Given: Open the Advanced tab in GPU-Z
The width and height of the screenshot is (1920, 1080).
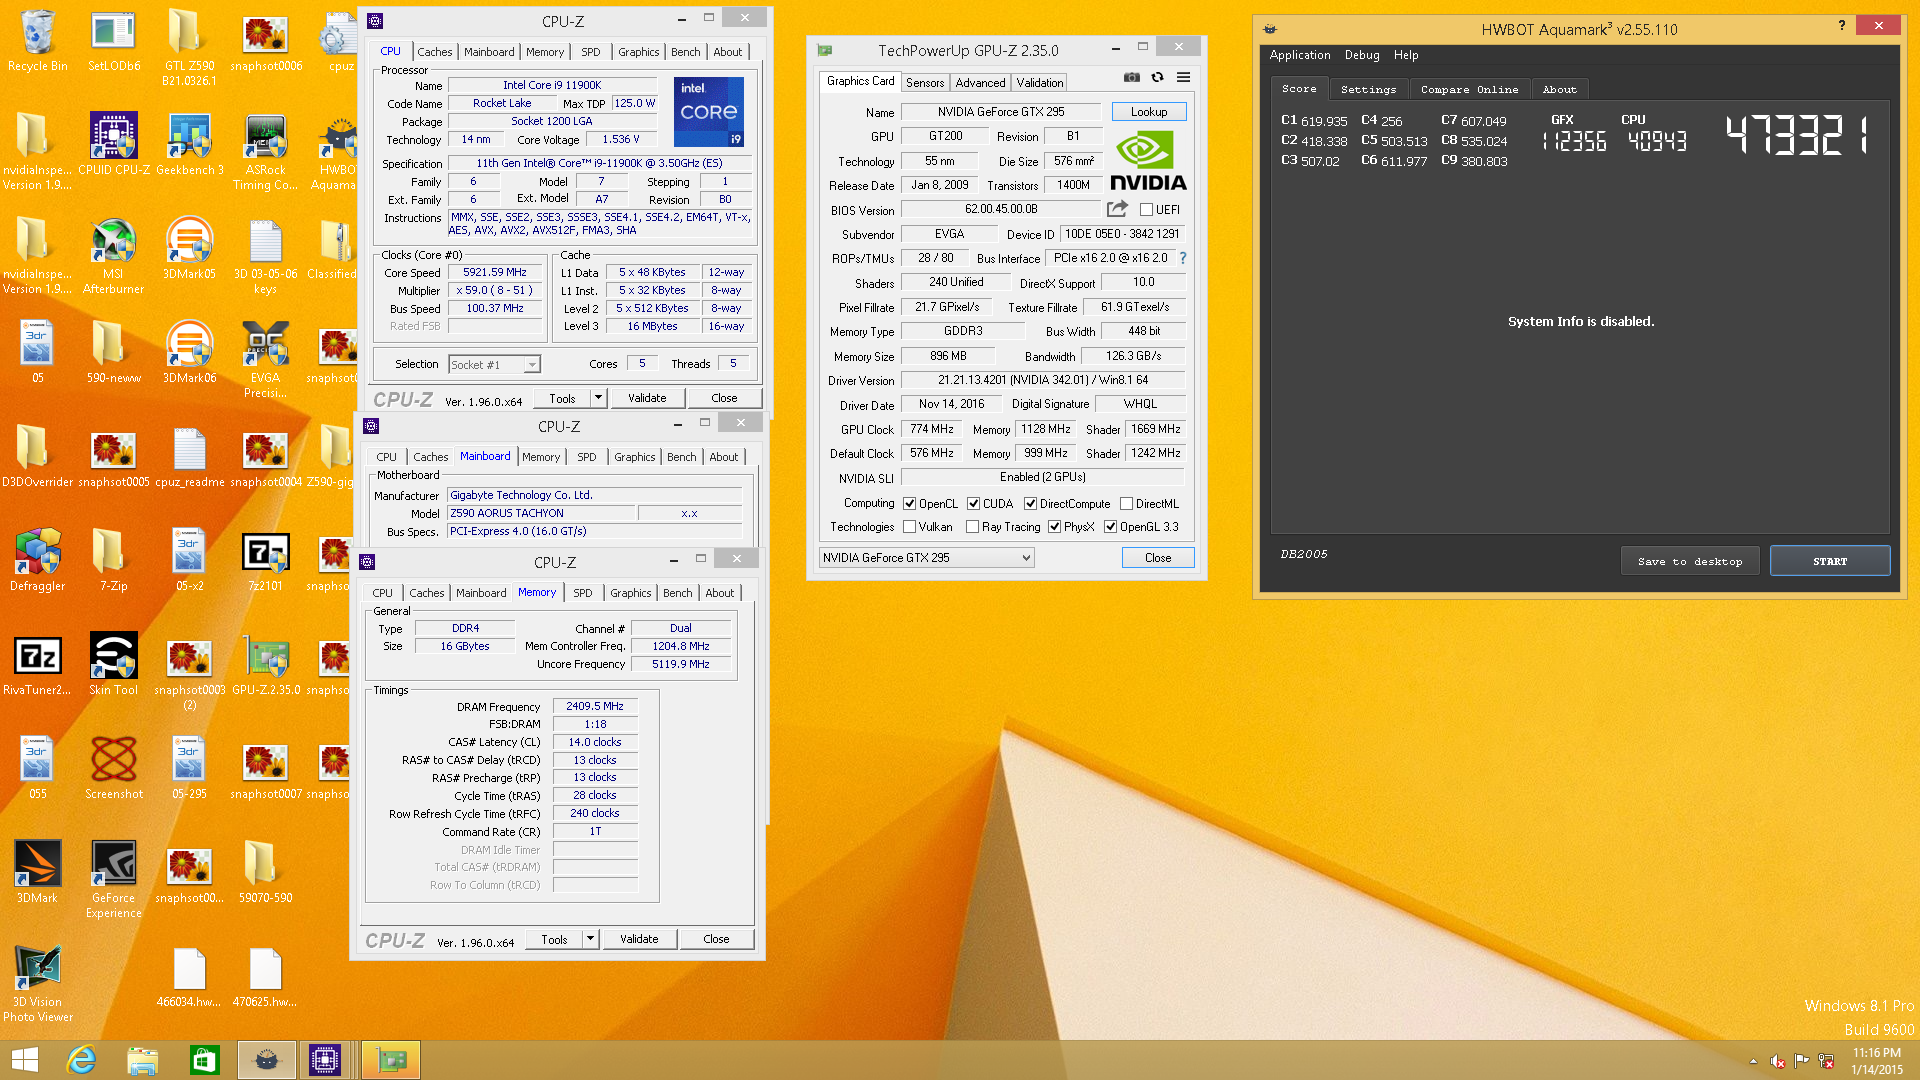Looking at the screenshot, I should pos(980,83).
